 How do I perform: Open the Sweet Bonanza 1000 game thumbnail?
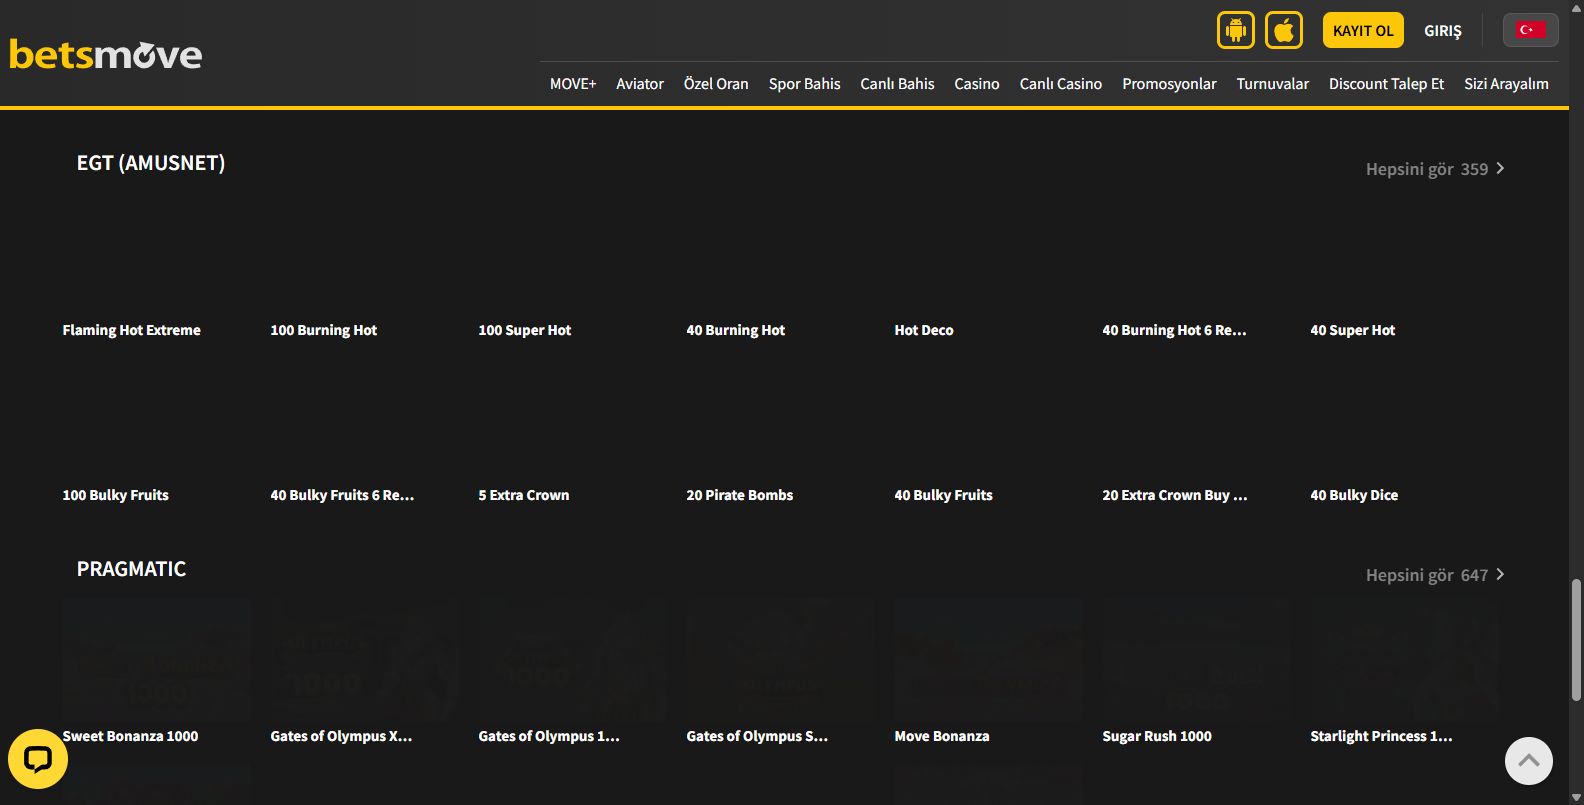156,661
